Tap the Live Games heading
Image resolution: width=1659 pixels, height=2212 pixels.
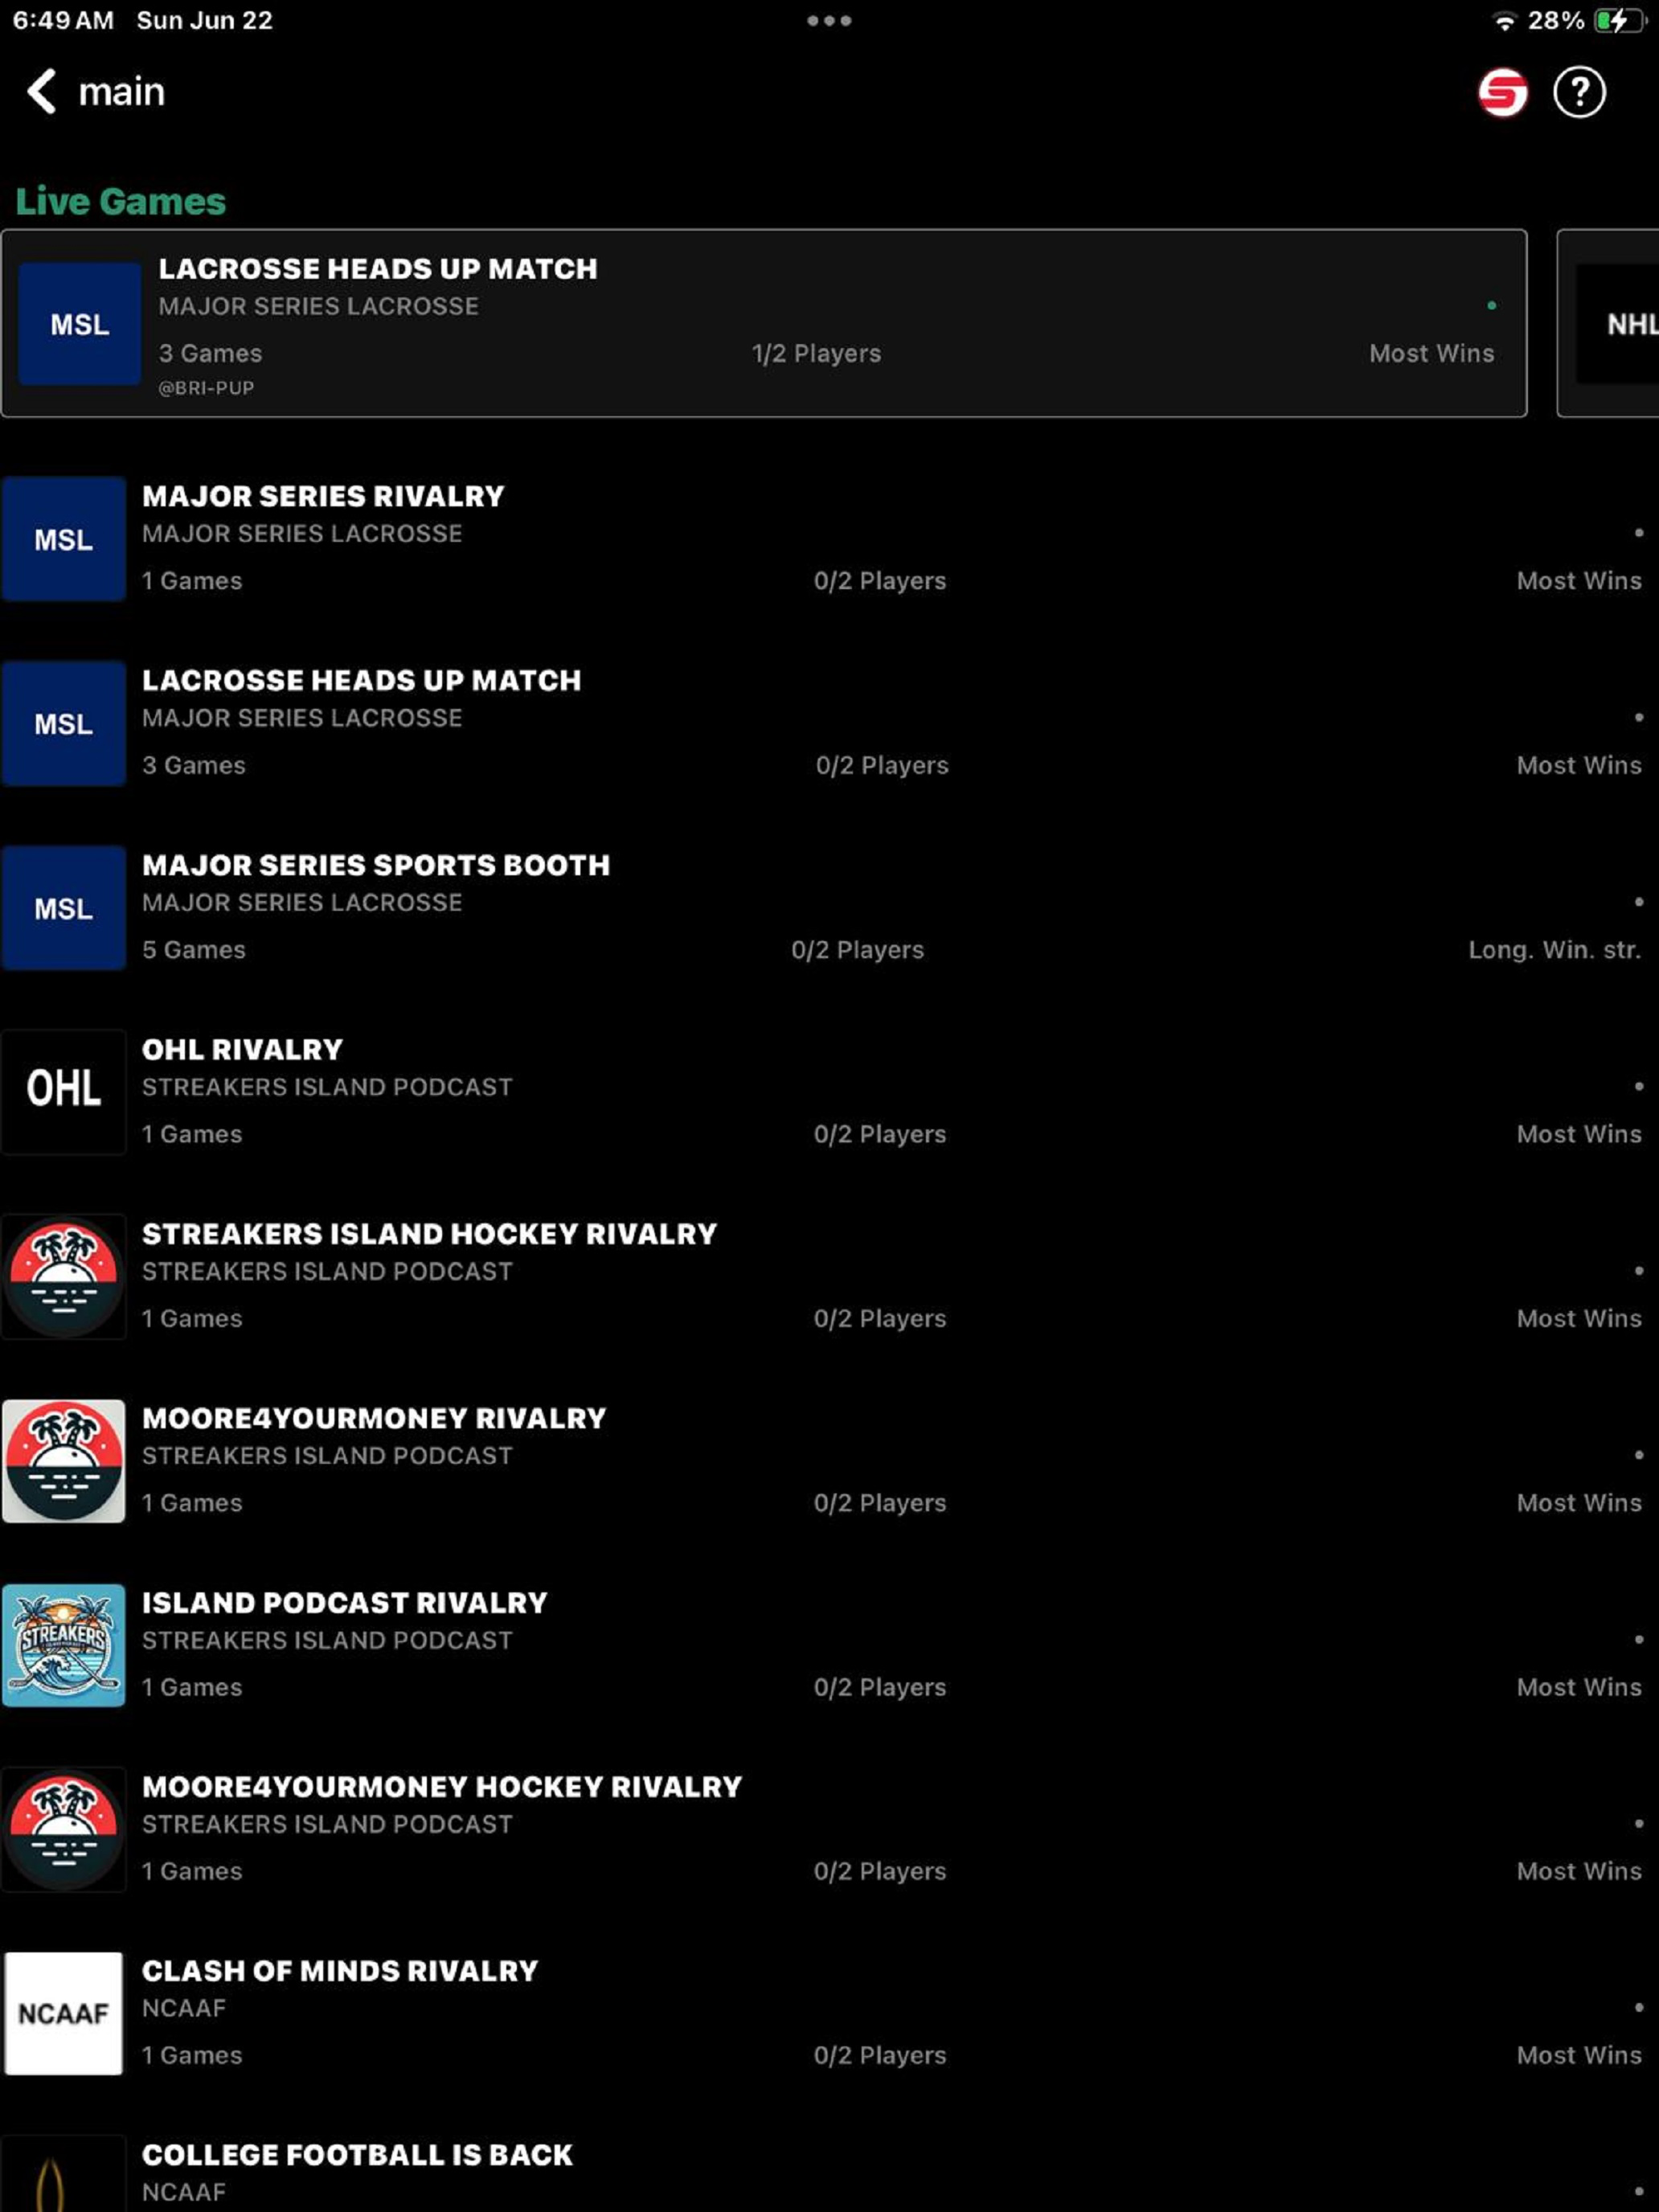pyautogui.click(x=121, y=202)
